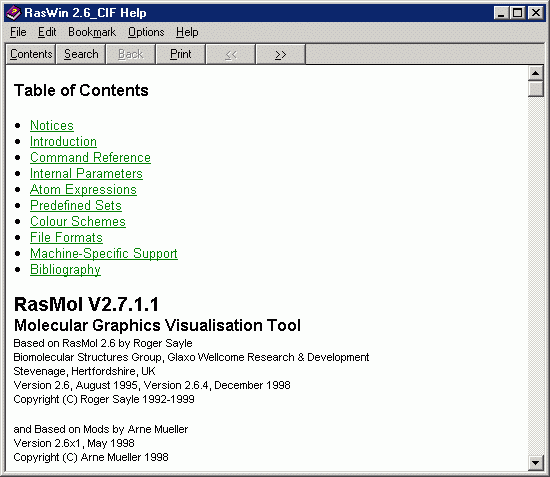This screenshot has height=477, width=550.
Task: Open the Bookmark menu
Action: tap(92, 32)
